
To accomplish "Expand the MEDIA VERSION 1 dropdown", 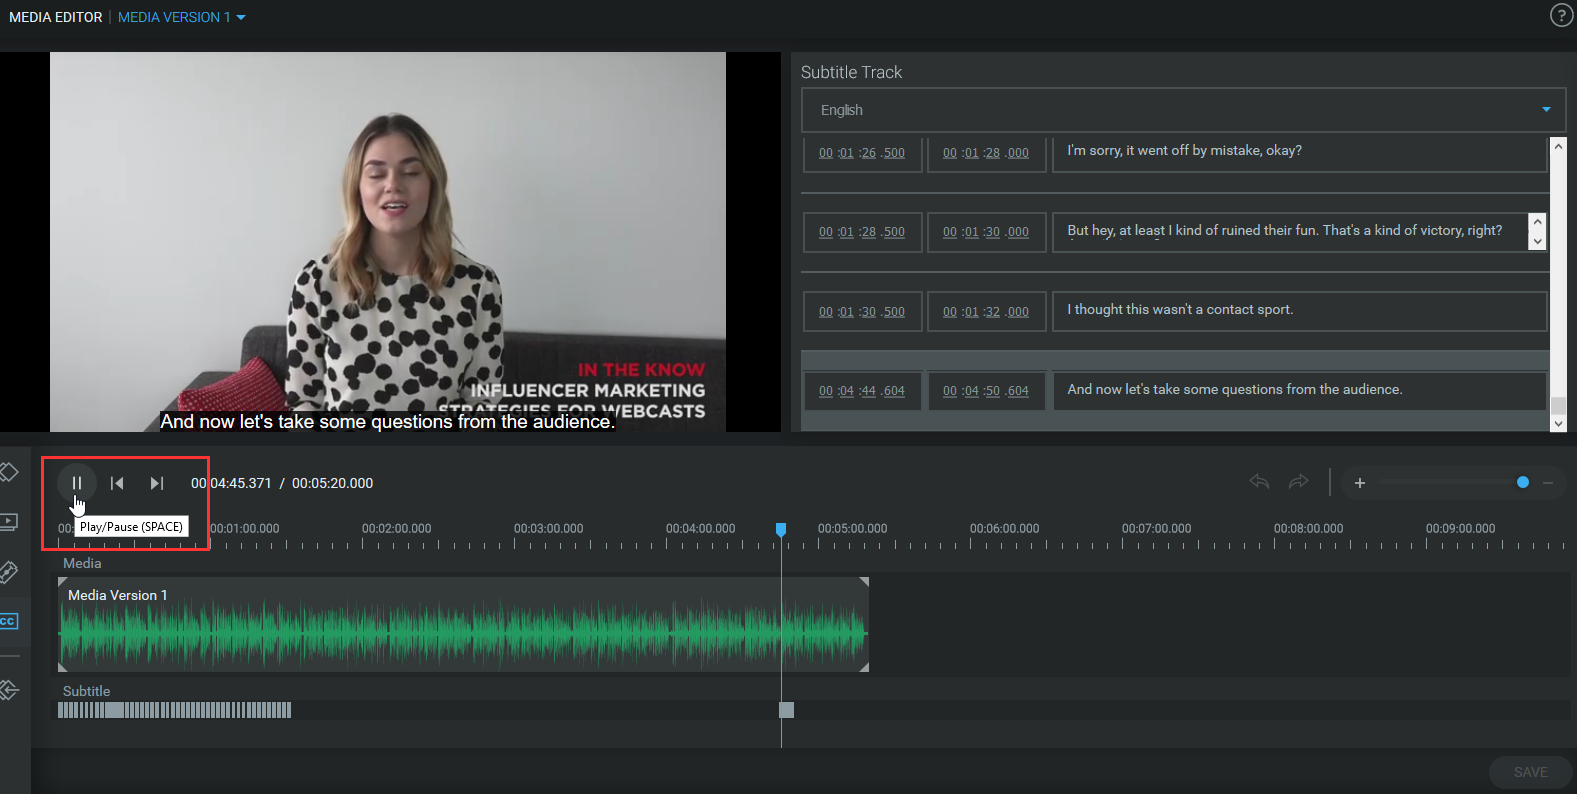I will tap(182, 17).
